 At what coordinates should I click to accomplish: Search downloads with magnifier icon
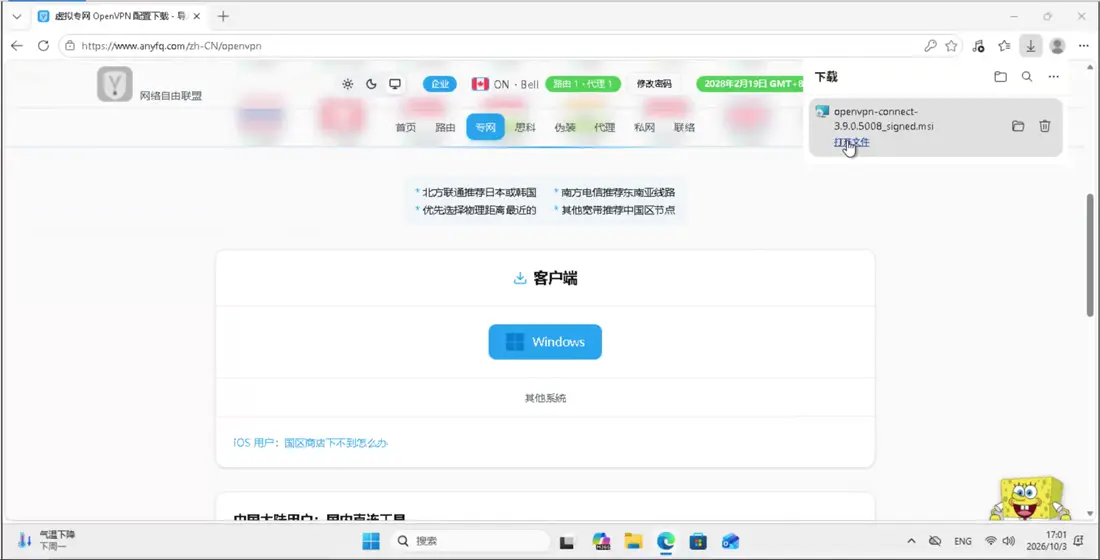[1027, 76]
